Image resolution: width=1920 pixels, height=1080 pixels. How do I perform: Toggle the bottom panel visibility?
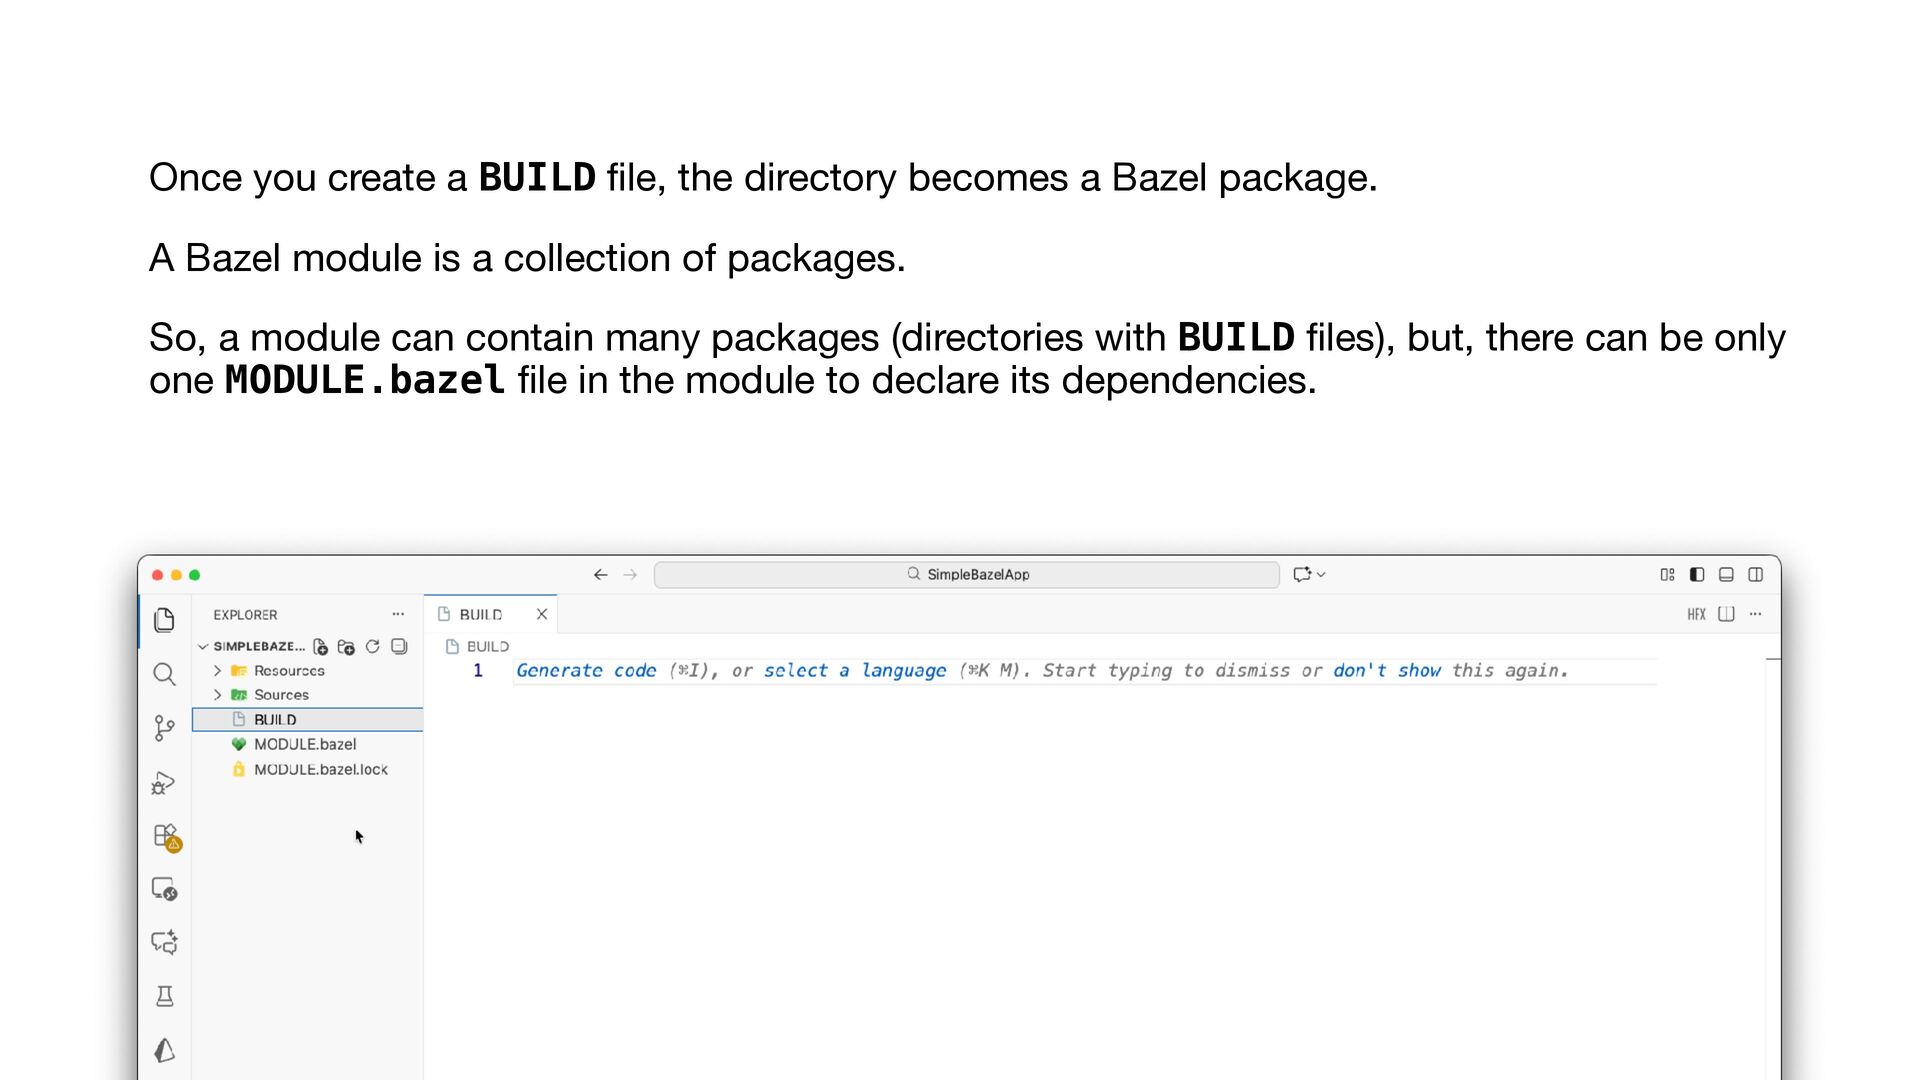point(1726,575)
